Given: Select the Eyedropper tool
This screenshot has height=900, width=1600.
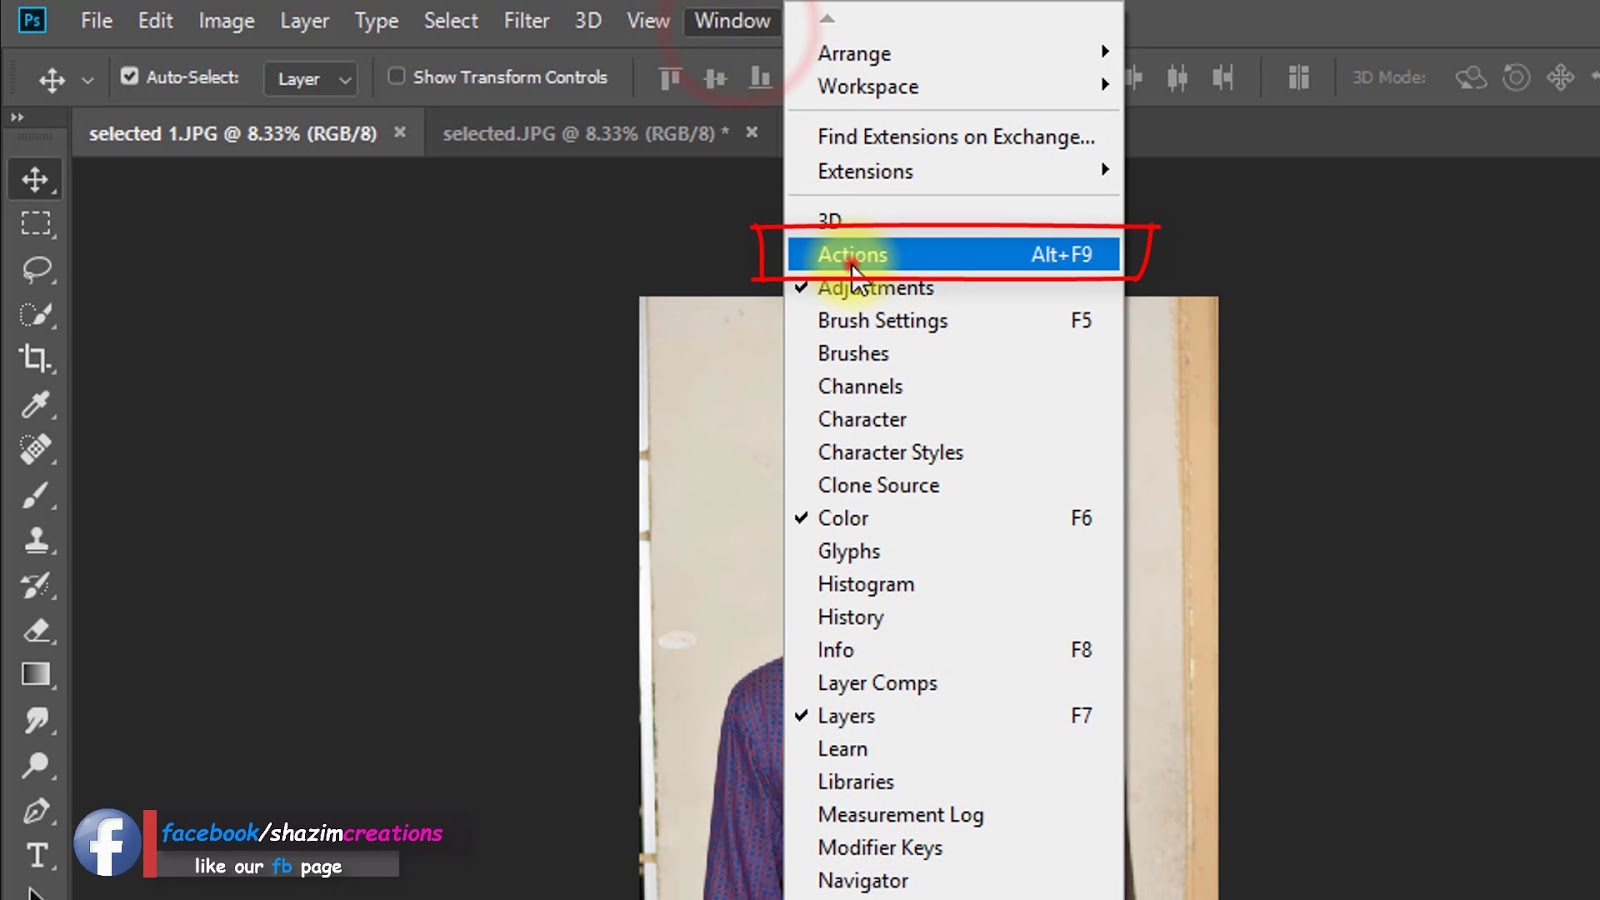Looking at the screenshot, I should (x=36, y=404).
